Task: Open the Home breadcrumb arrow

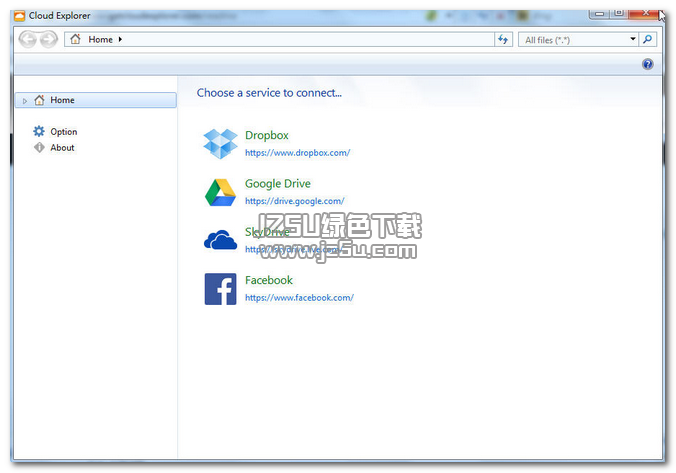Action: [x=120, y=39]
